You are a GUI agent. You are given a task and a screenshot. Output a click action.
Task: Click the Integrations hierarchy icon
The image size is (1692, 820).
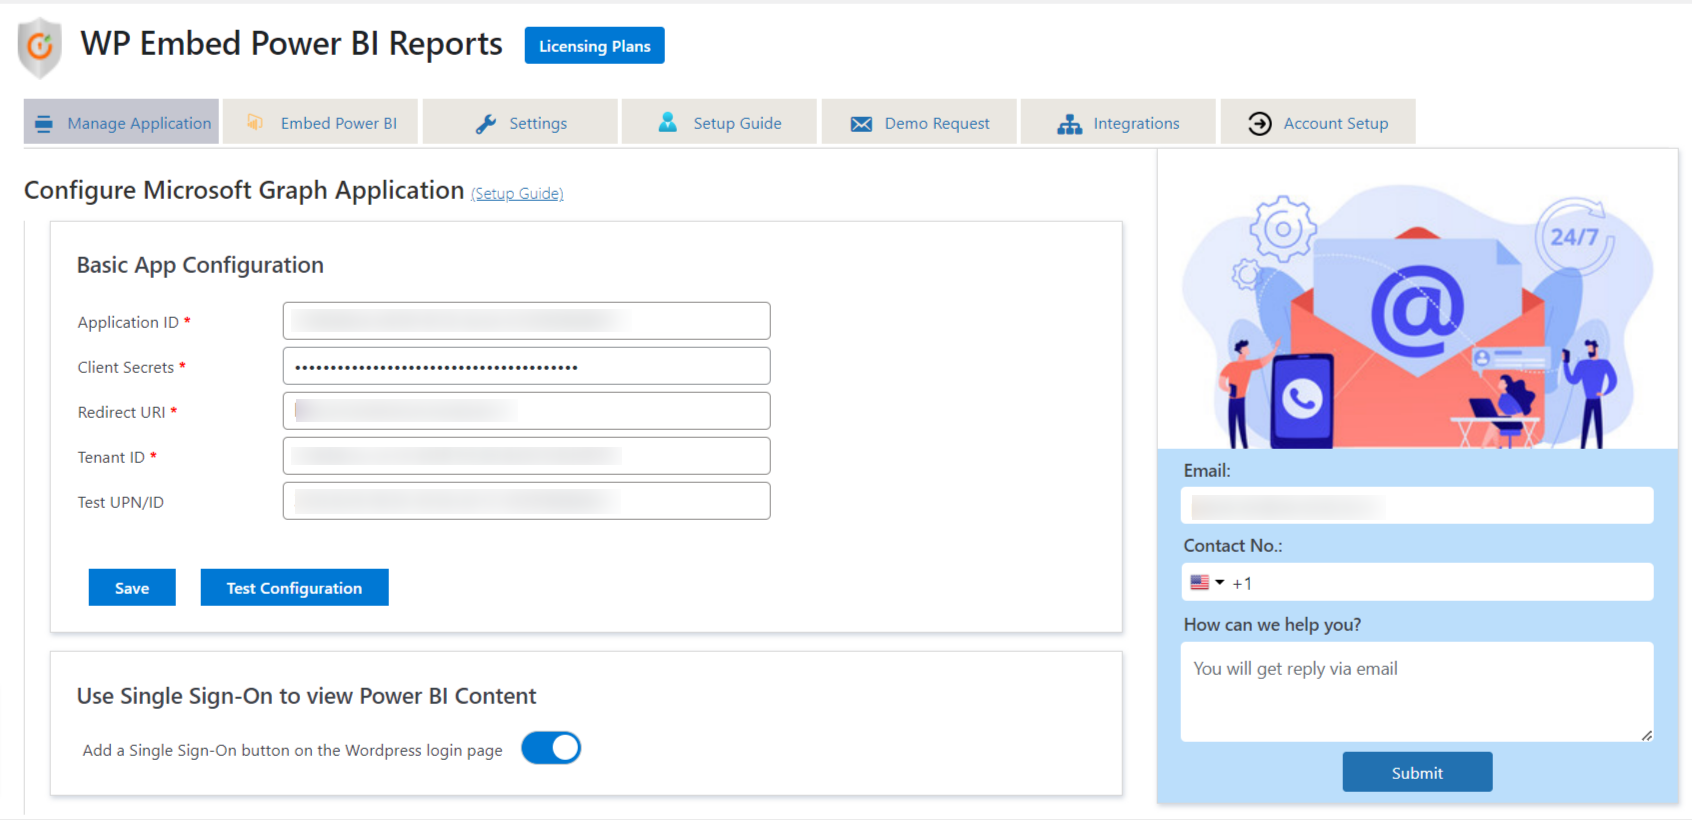click(x=1069, y=124)
